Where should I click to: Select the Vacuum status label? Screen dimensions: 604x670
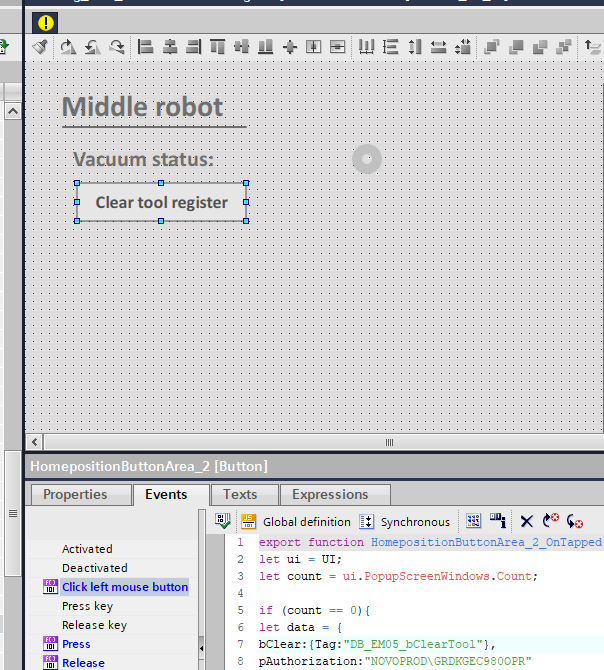tap(143, 159)
